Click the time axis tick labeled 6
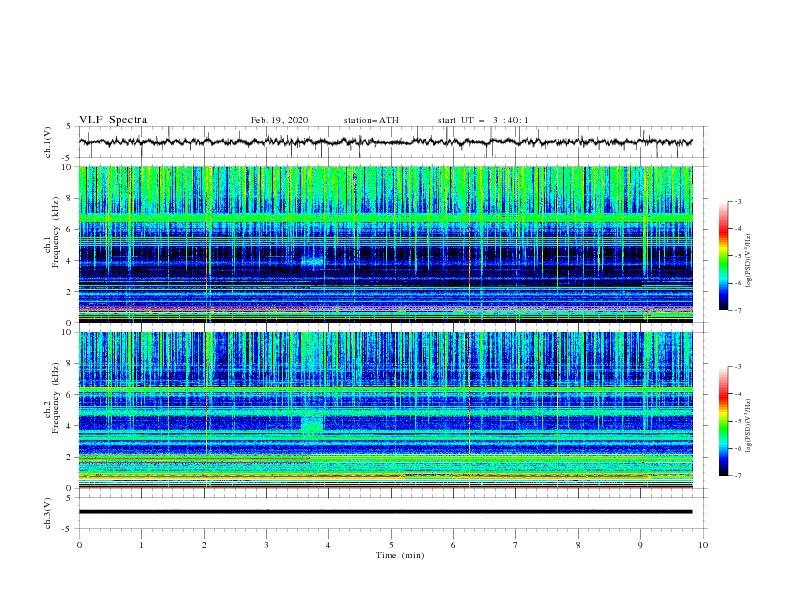Image resolution: width=792 pixels, height=612 pixels. coord(453,545)
